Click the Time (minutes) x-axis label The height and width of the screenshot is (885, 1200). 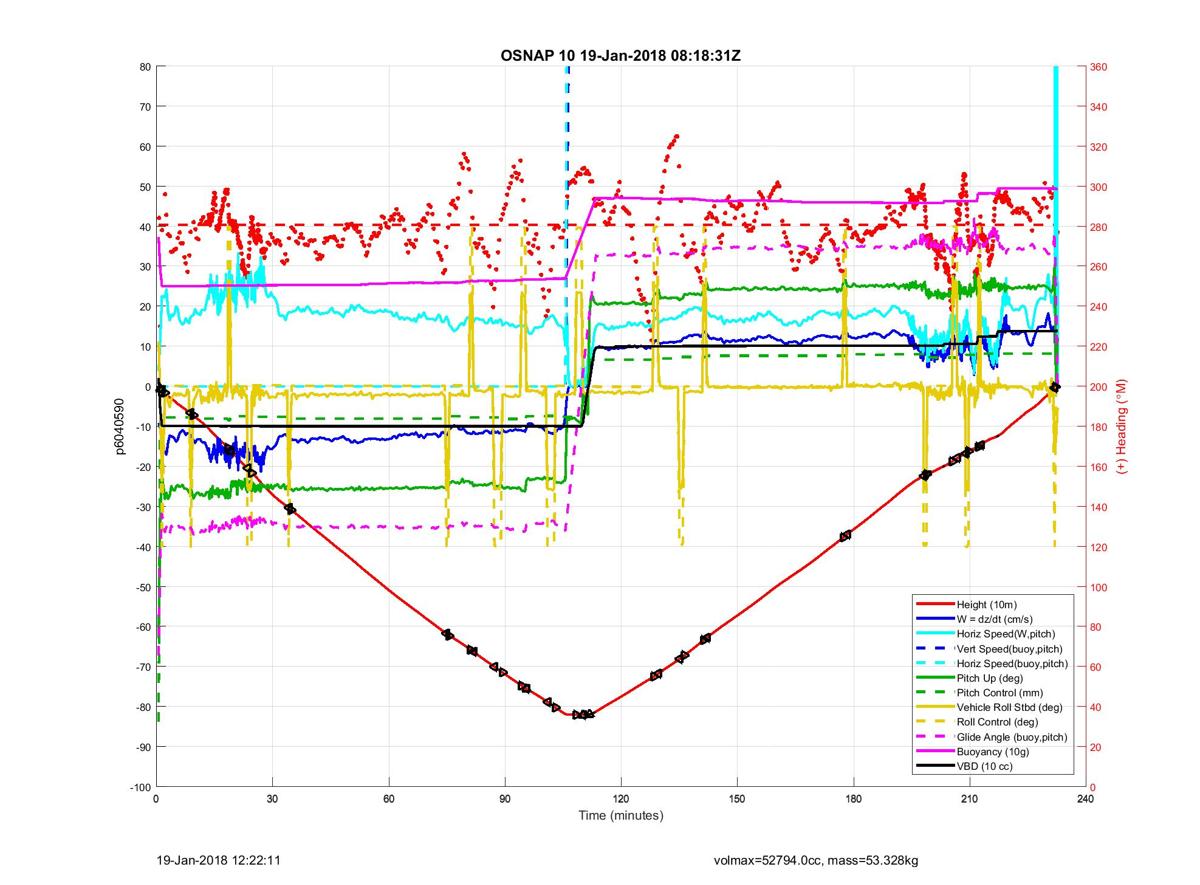(620, 816)
